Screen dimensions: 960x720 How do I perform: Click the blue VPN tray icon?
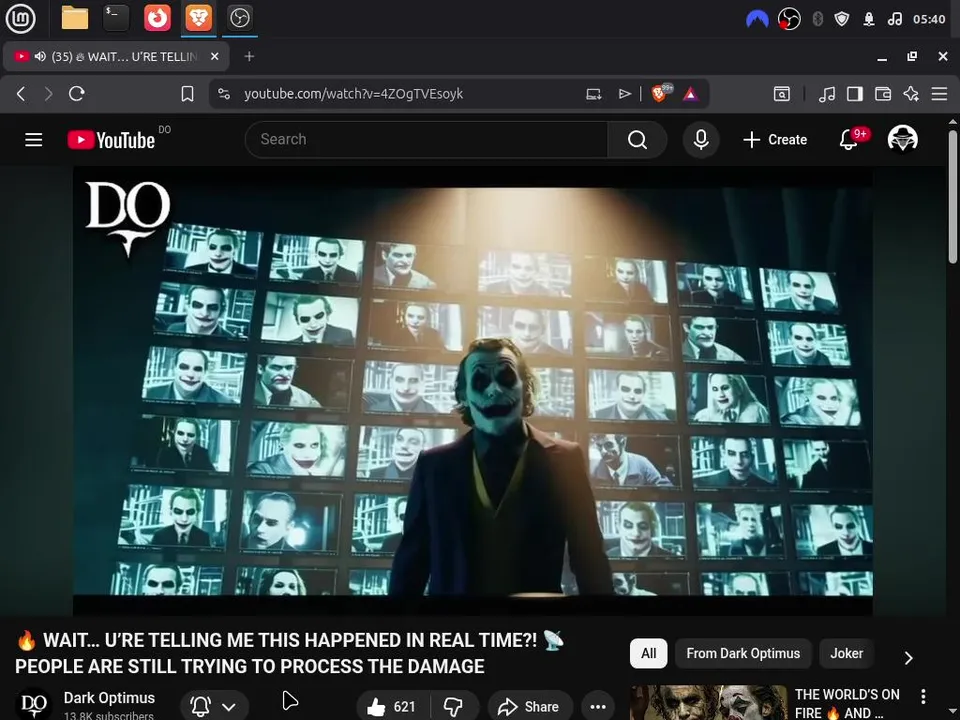pyautogui.click(x=757, y=20)
